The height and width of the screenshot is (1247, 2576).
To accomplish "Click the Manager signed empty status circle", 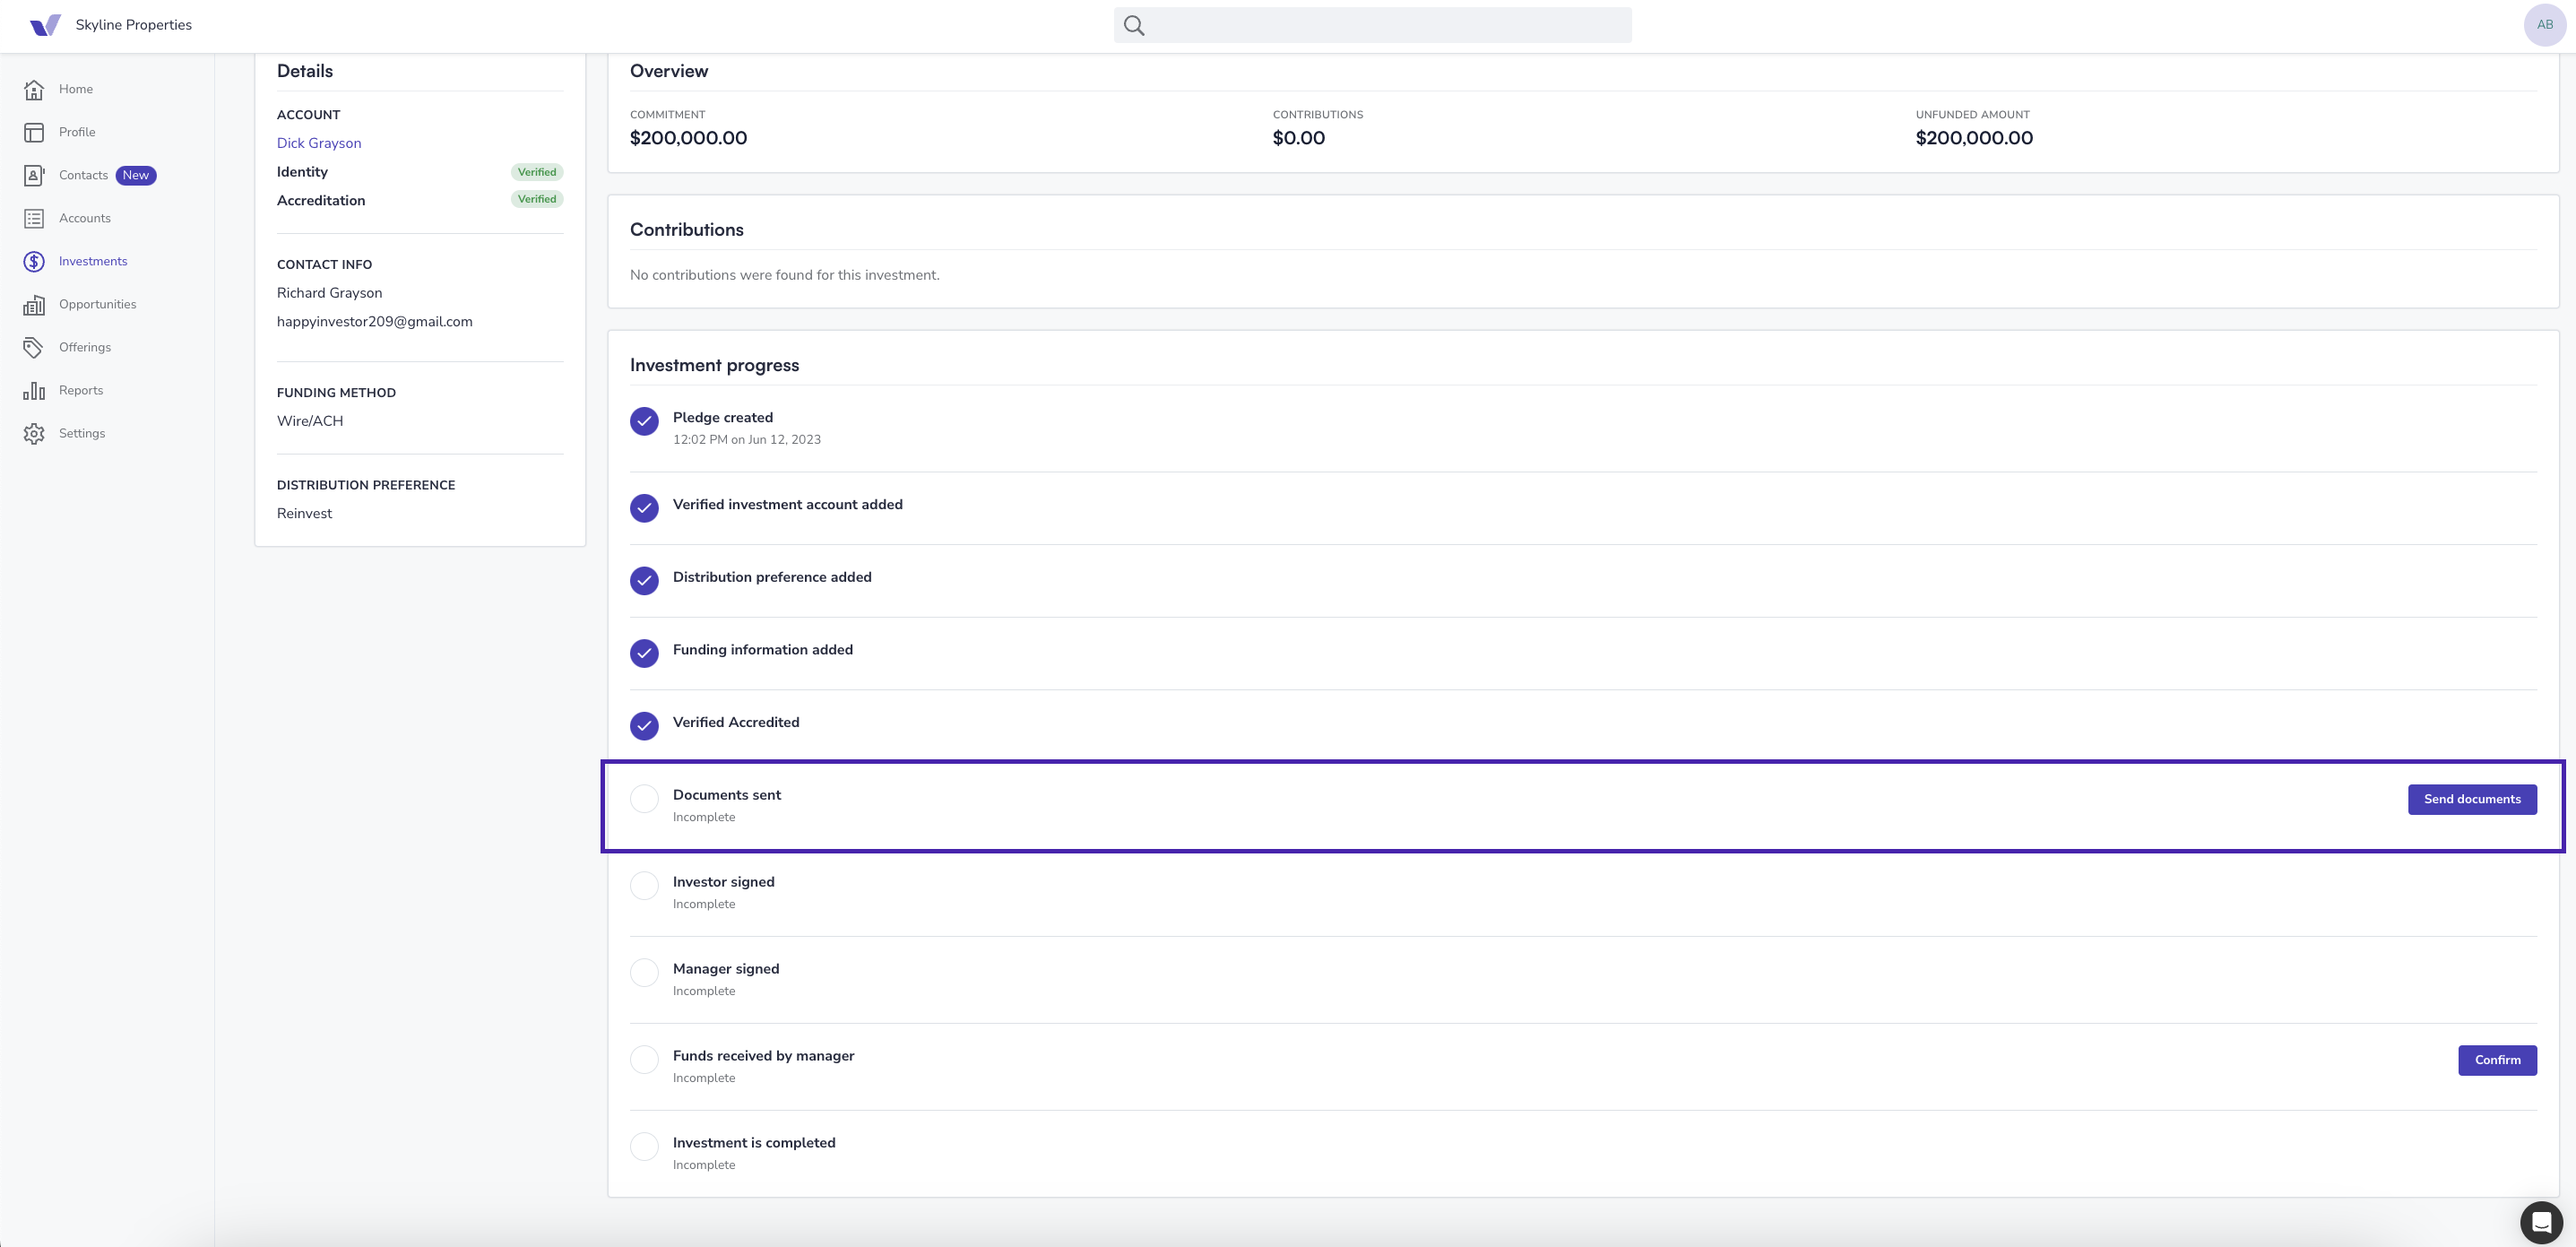I will click(x=644, y=972).
